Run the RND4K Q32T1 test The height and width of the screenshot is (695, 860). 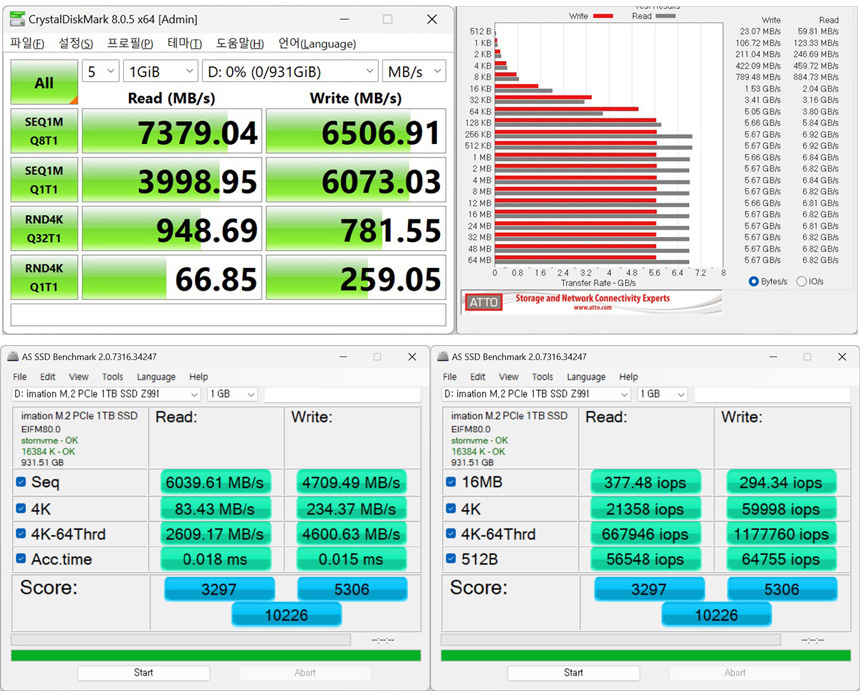click(44, 229)
